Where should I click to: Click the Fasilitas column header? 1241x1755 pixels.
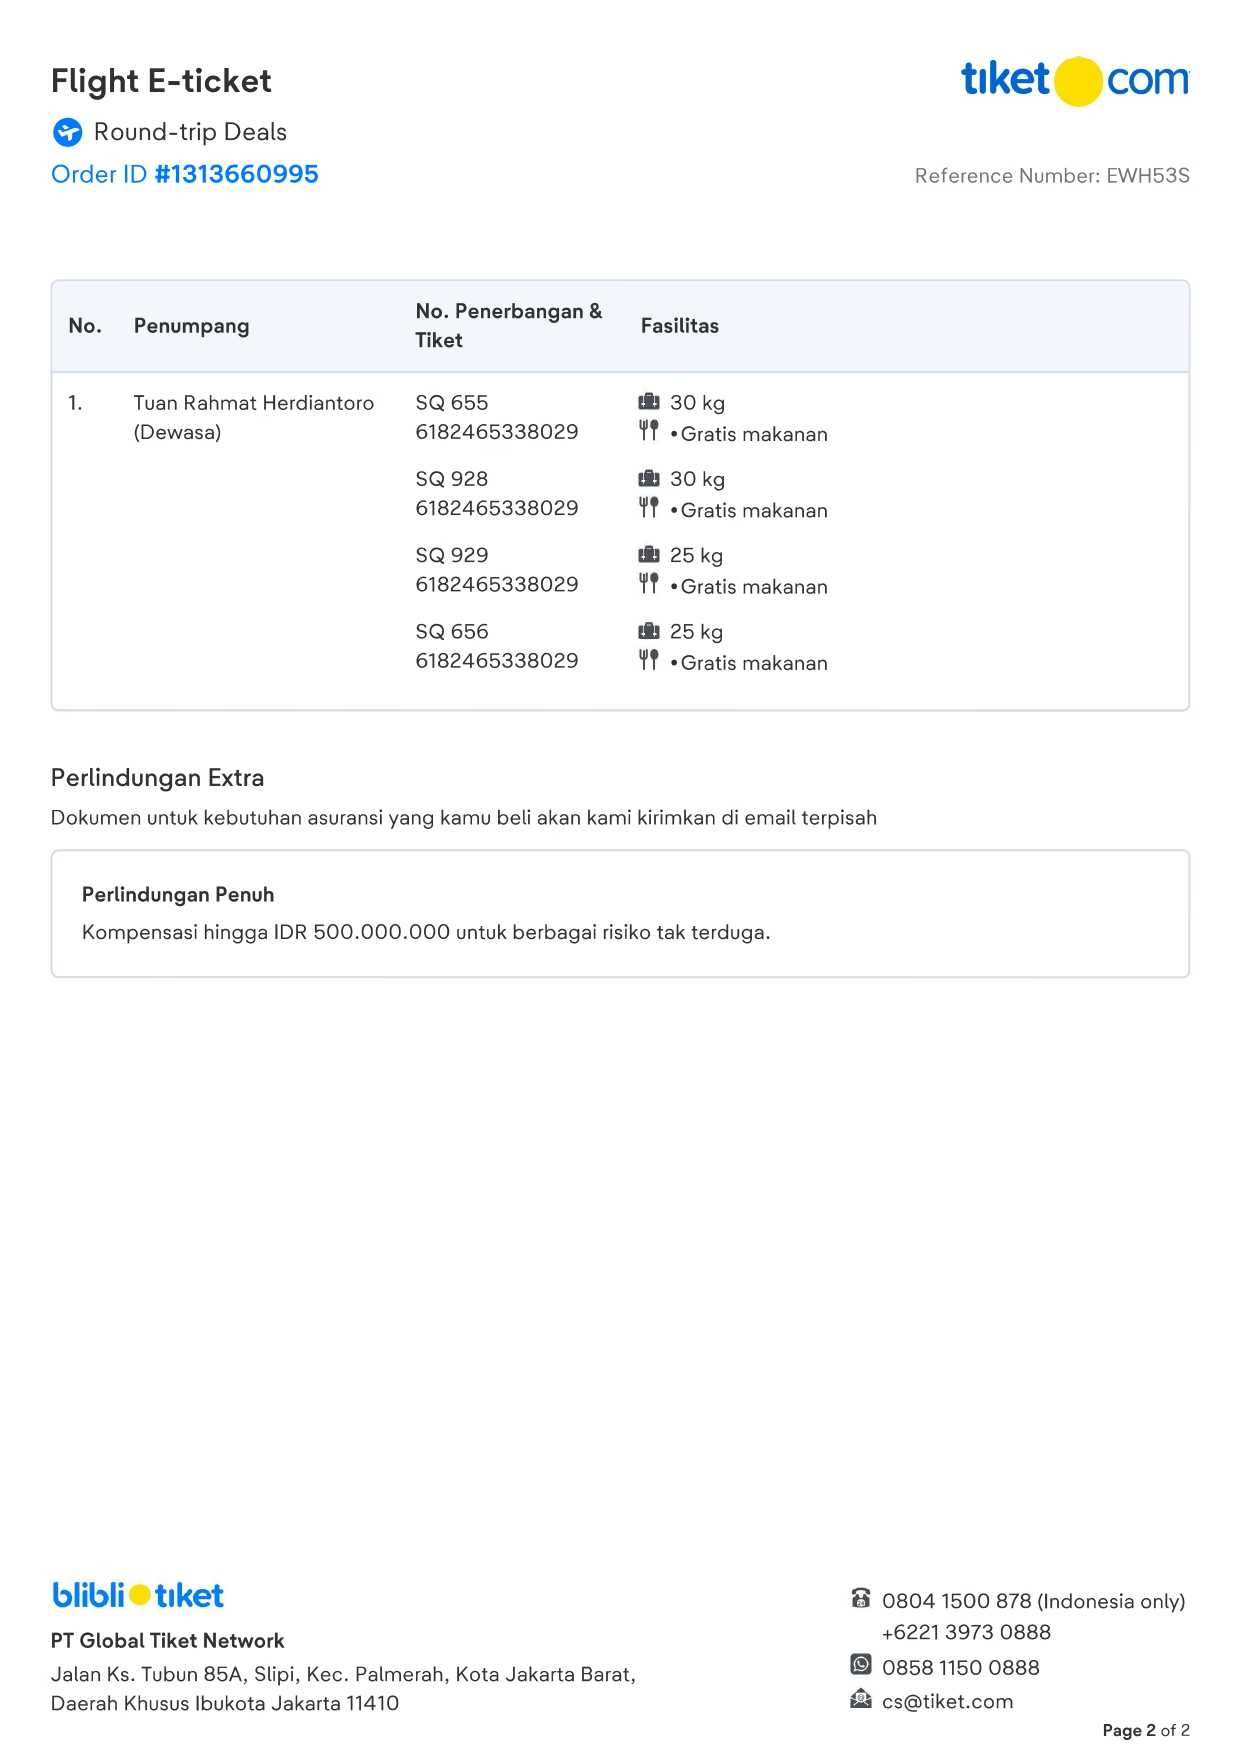pyautogui.click(x=680, y=326)
